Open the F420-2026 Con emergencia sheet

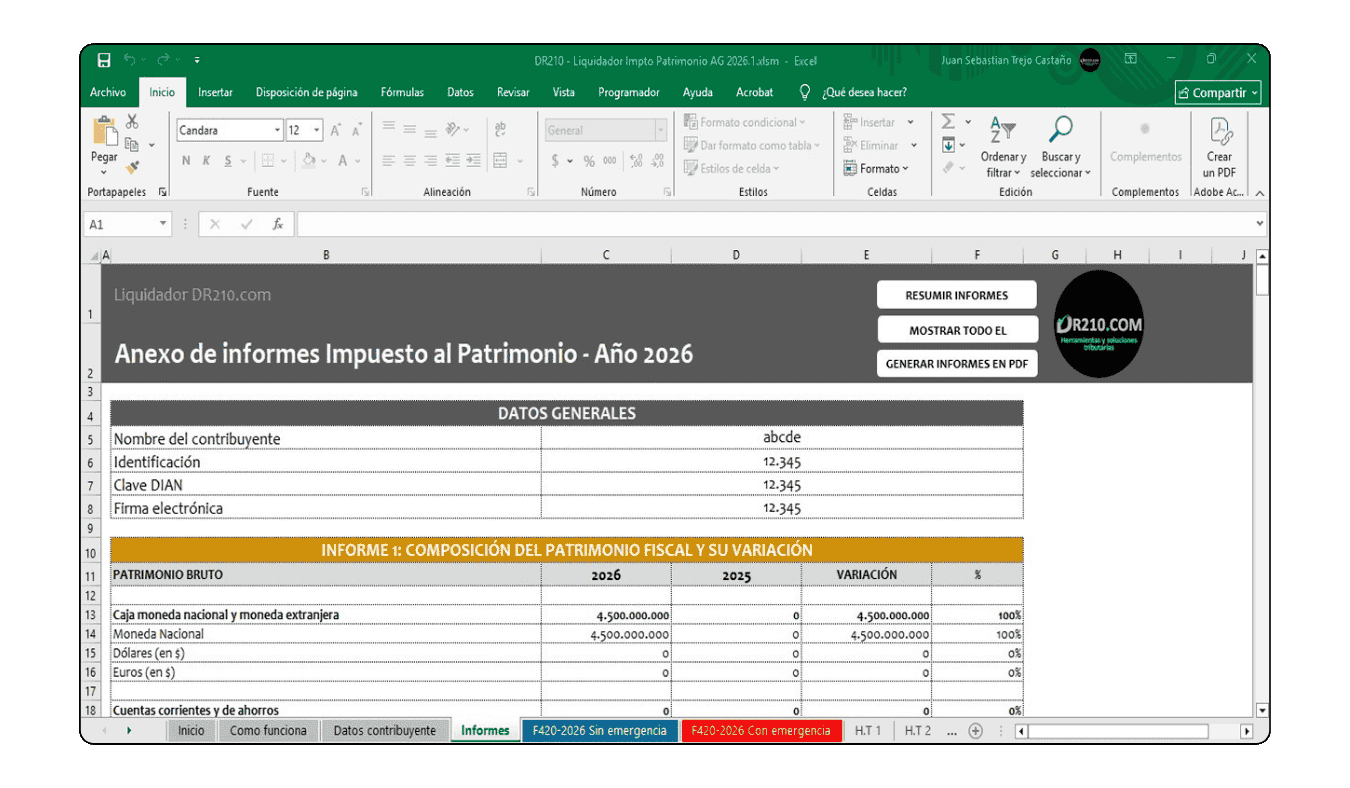[x=761, y=730]
